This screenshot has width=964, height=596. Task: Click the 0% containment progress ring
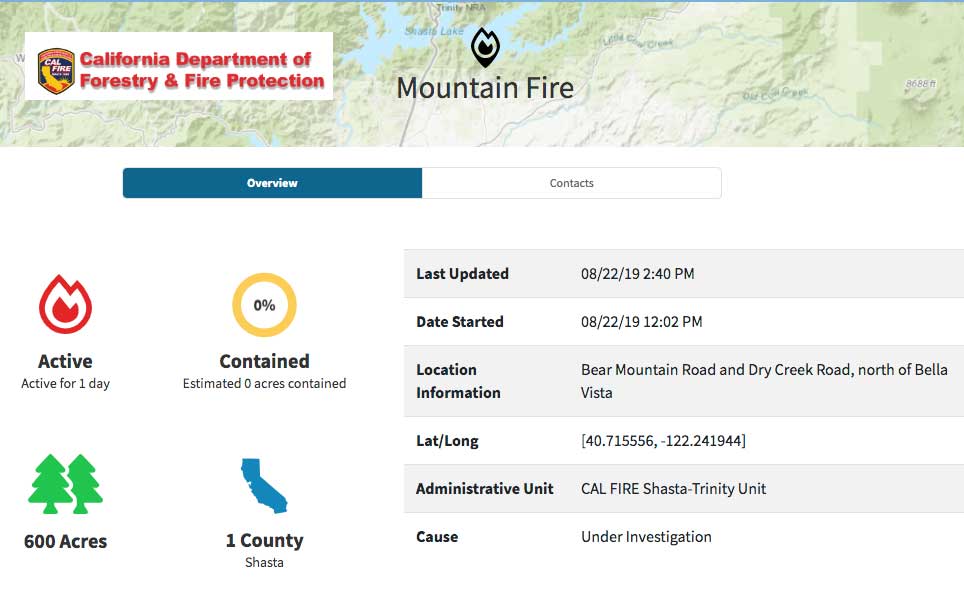point(264,305)
